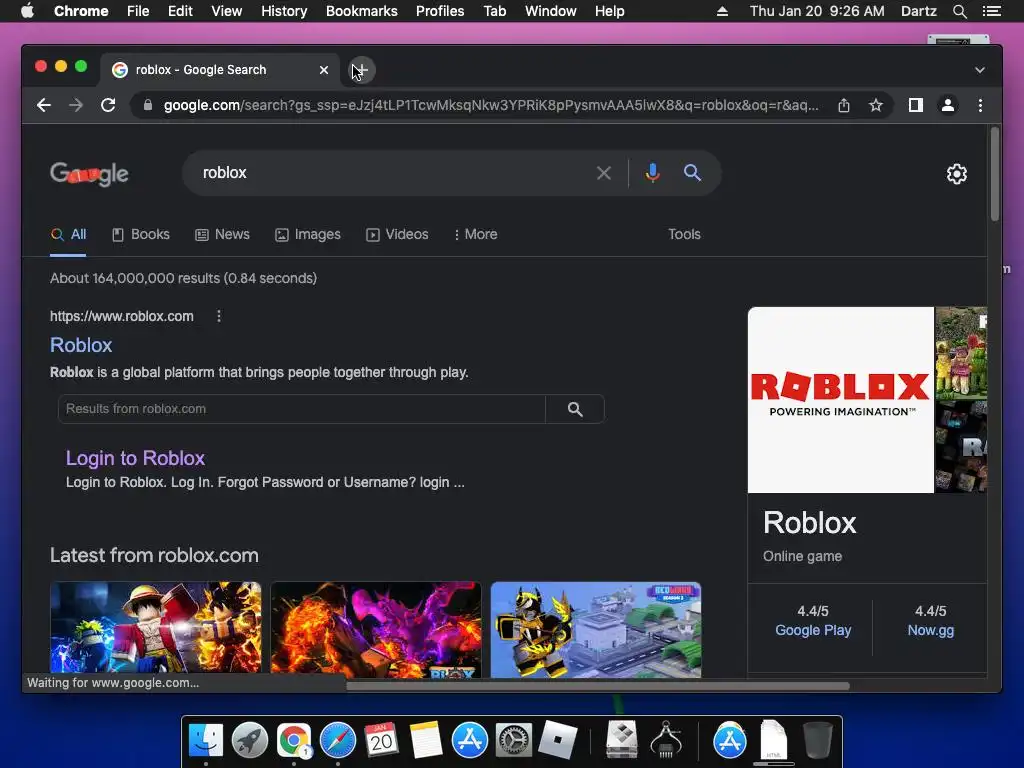Image resolution: width=1024 pixels, height=768 pixels.
Task: Open Google quick settings gear
Action: coord(957,174)
